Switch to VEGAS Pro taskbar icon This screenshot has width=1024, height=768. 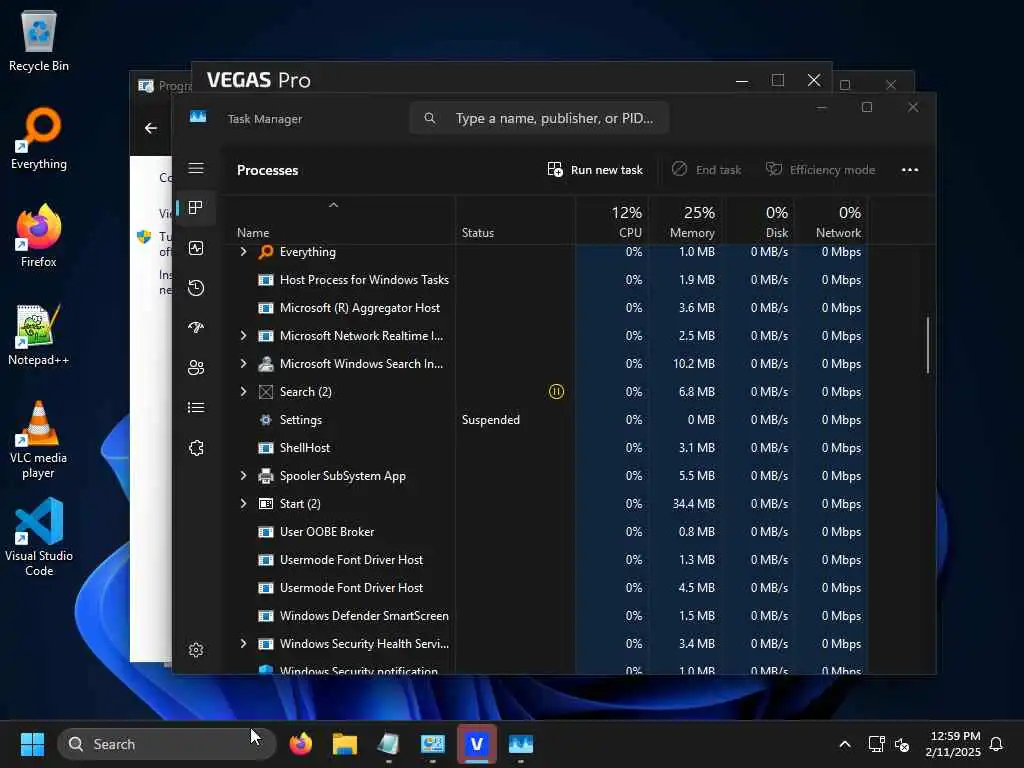coord(477,744)
